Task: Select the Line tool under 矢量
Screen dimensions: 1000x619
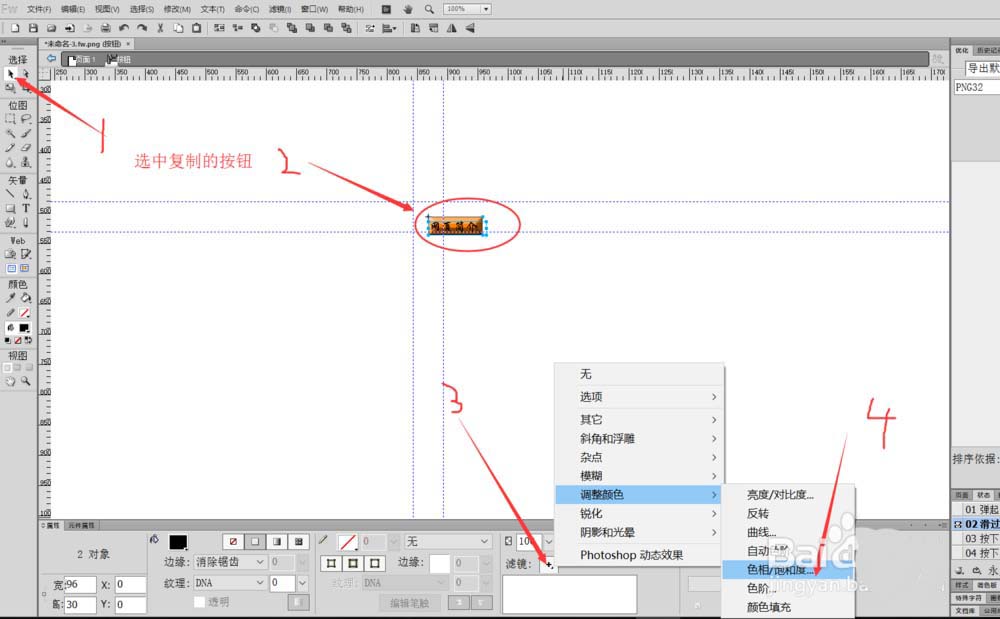Action: [x=10, y=194]
